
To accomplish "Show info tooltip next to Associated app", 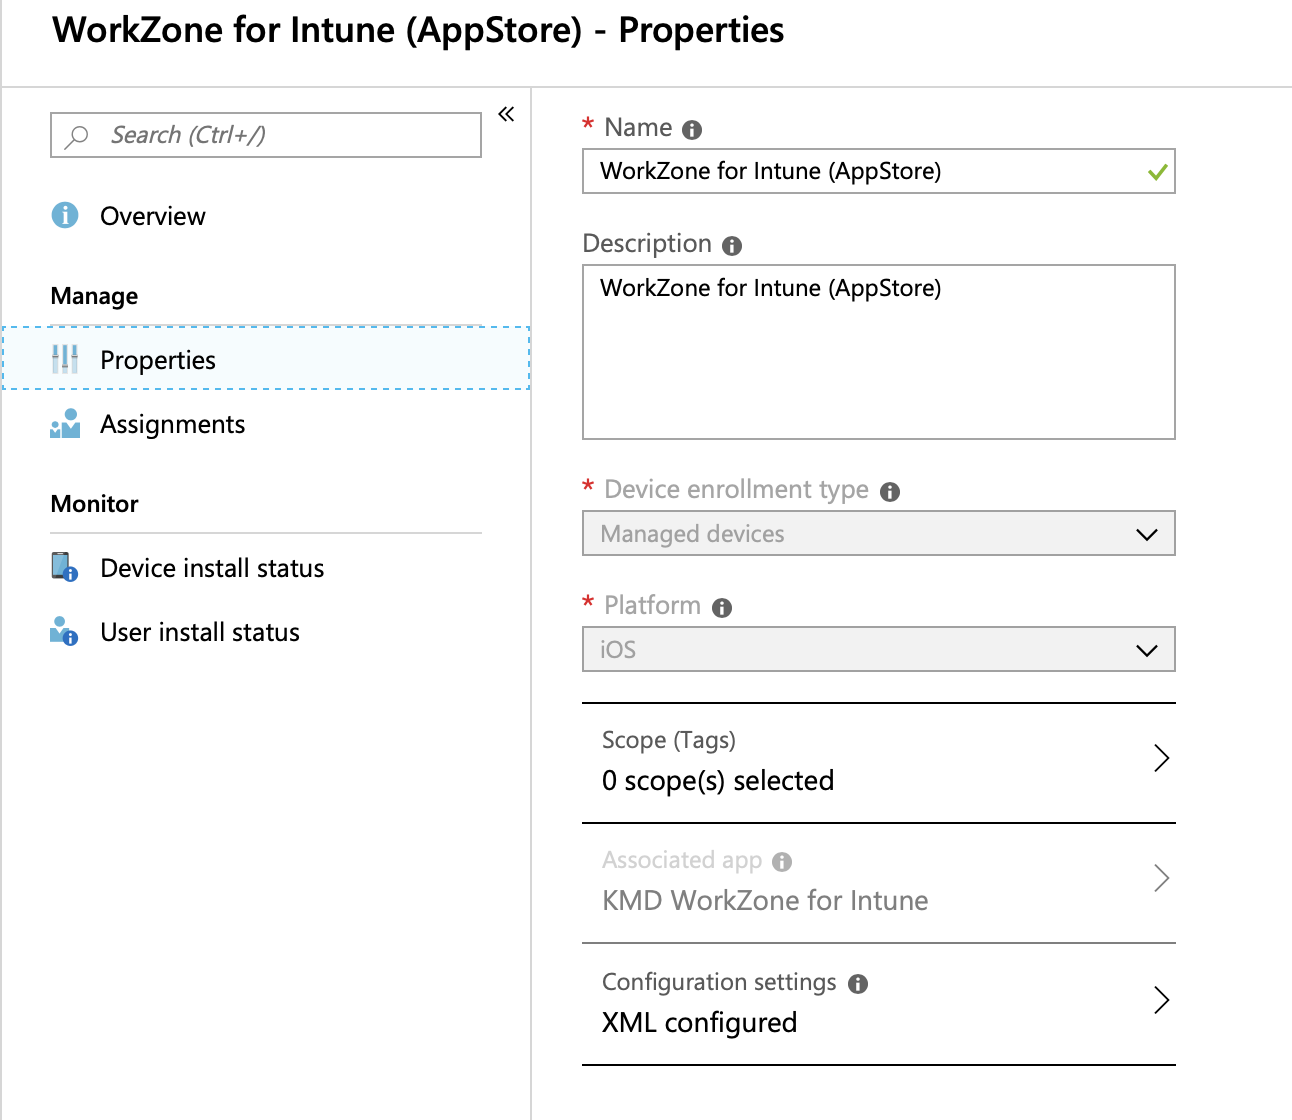I will [782, 862].
